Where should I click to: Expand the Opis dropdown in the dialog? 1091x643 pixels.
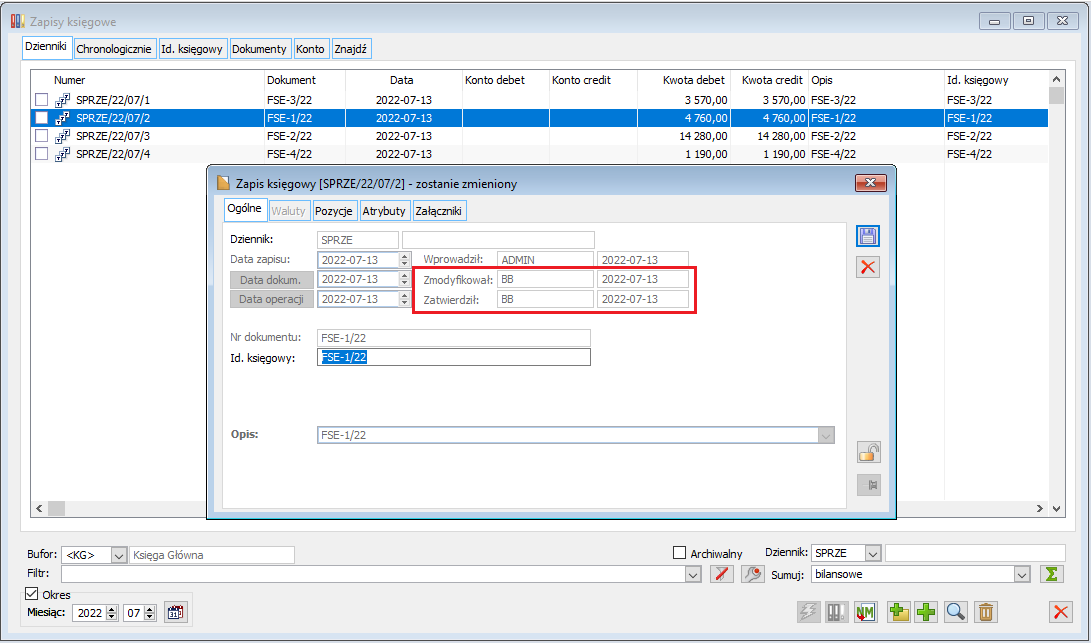click(826, 436)
